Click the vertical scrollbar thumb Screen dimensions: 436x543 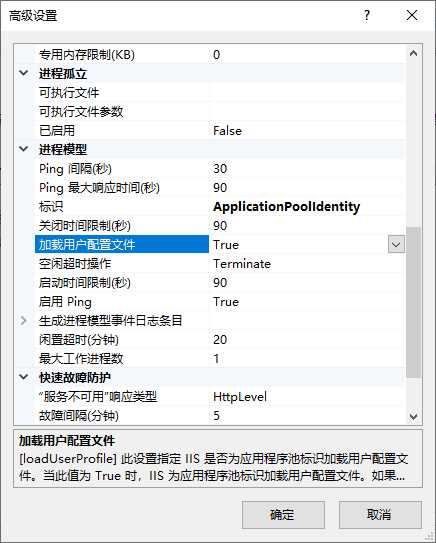click(x=413, y=302)
